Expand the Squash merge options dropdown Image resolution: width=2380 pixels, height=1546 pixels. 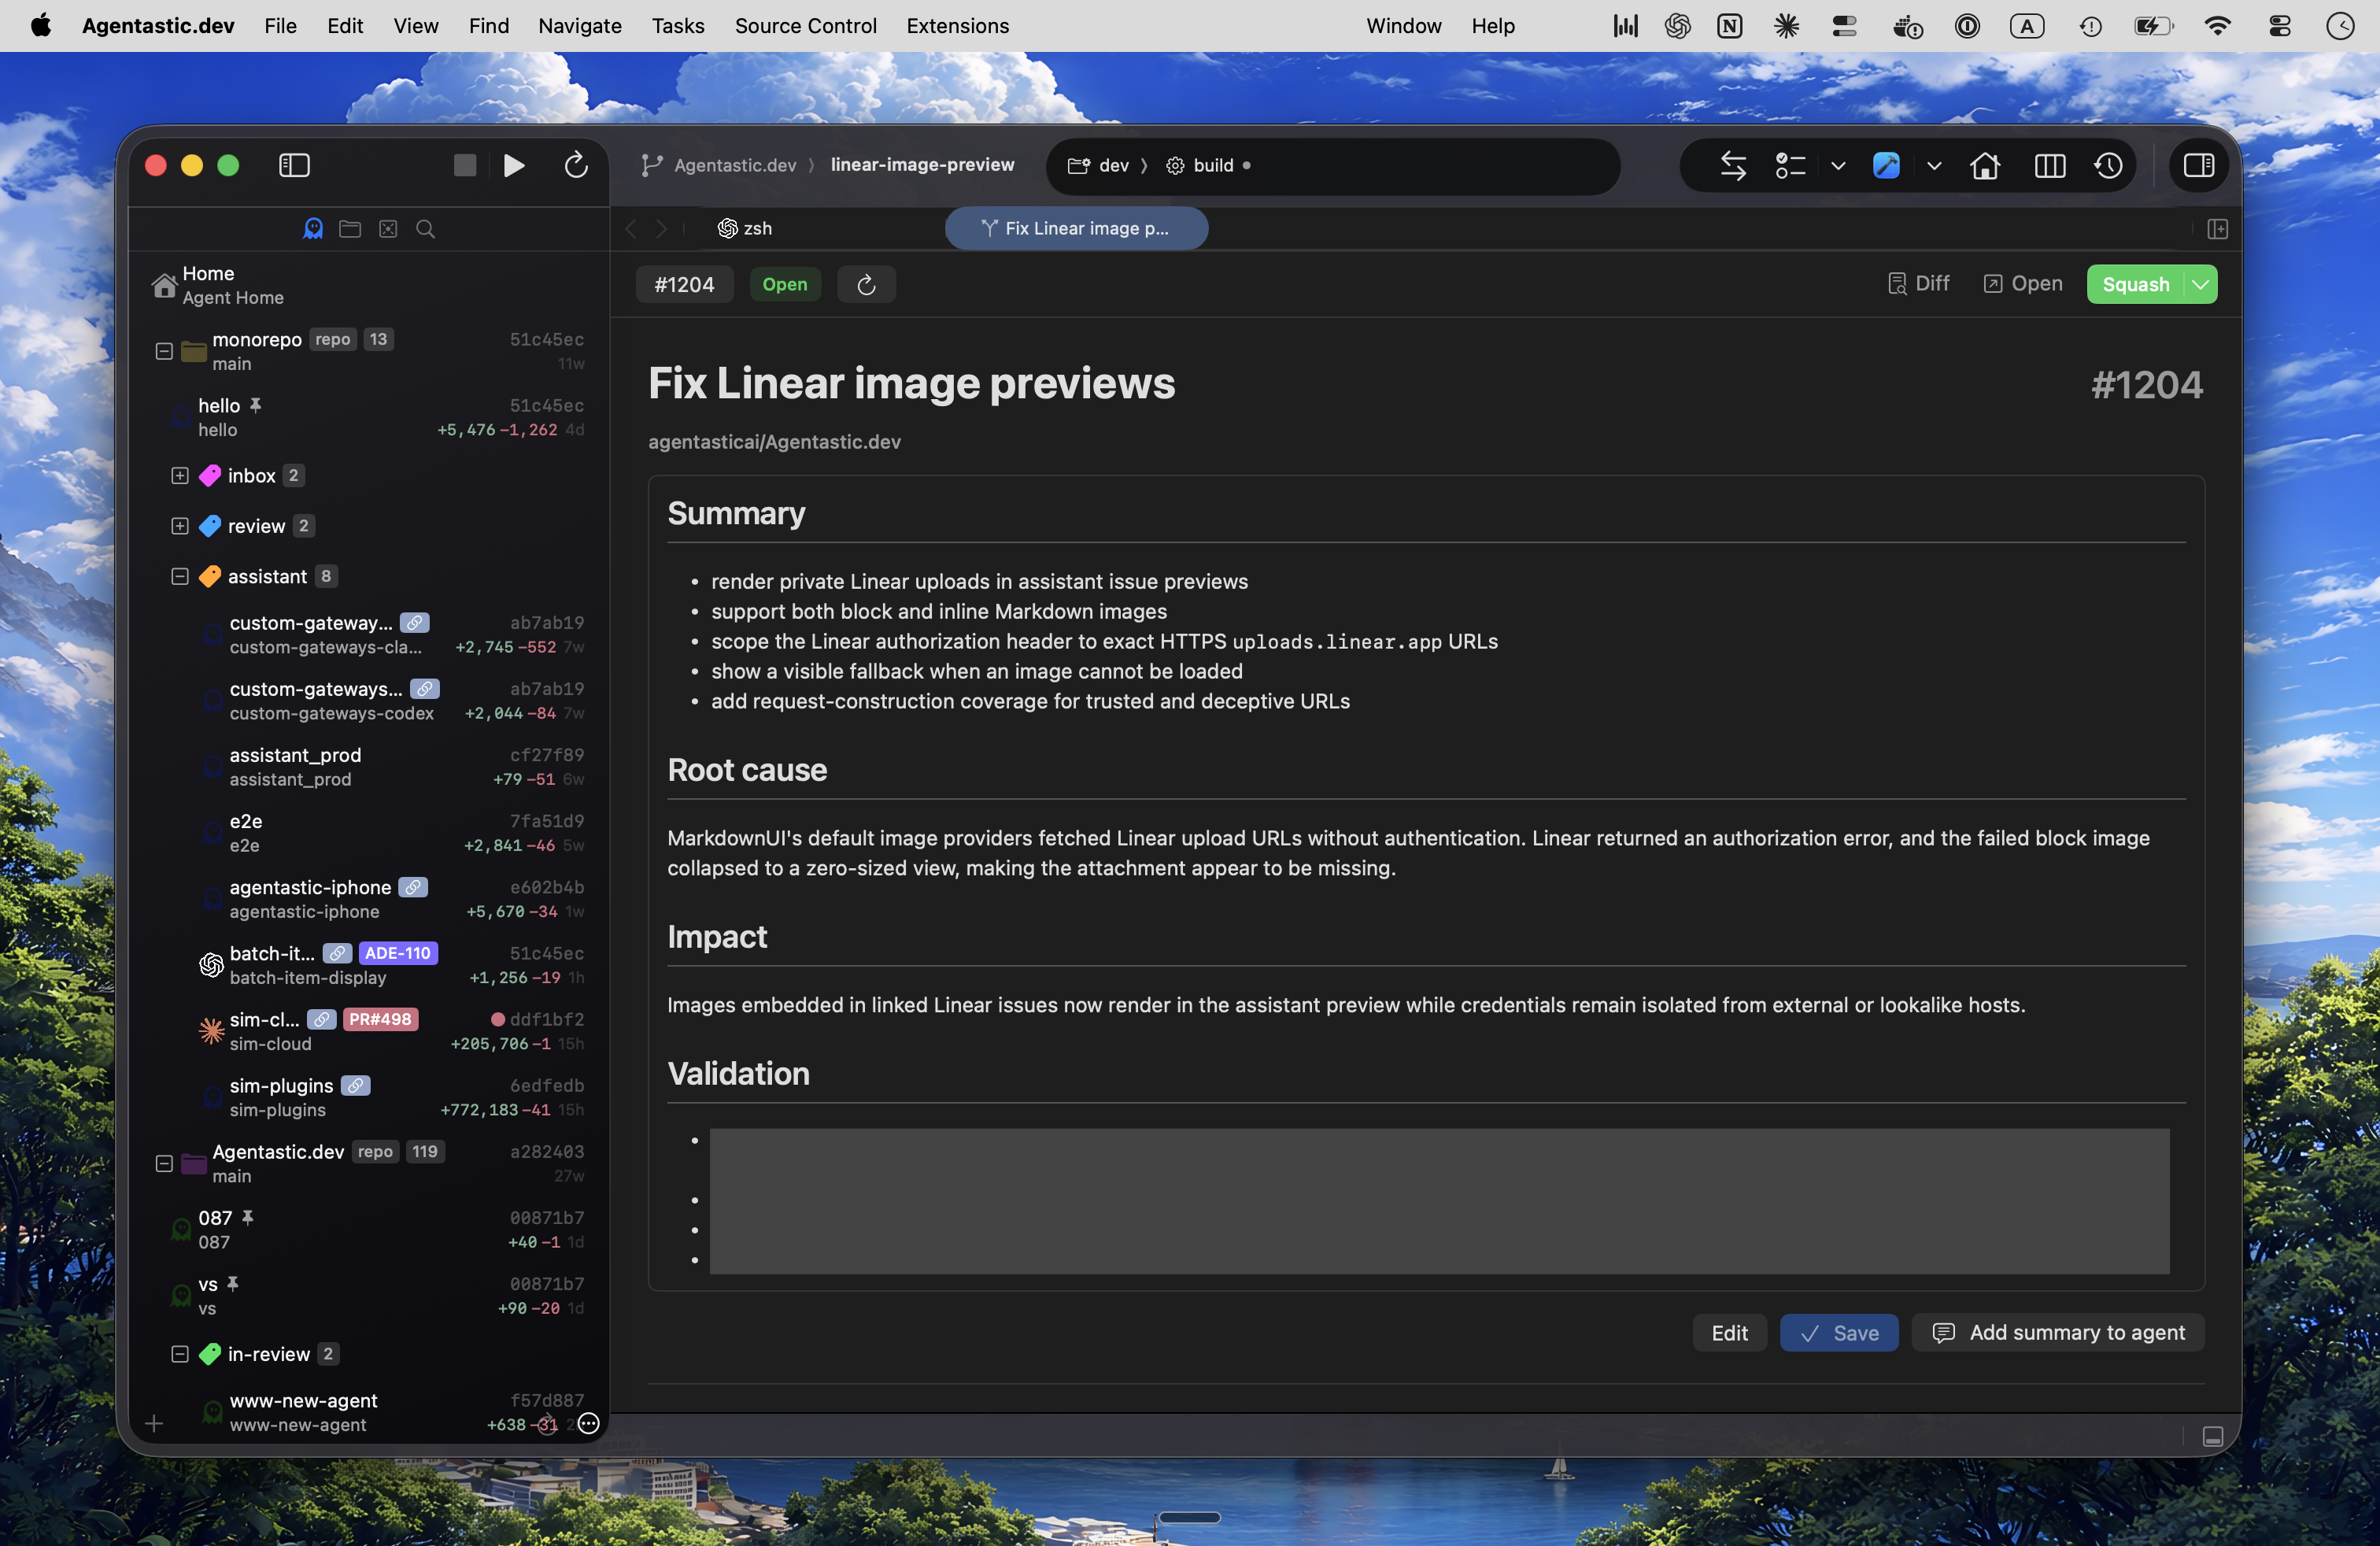[2200, 284]
